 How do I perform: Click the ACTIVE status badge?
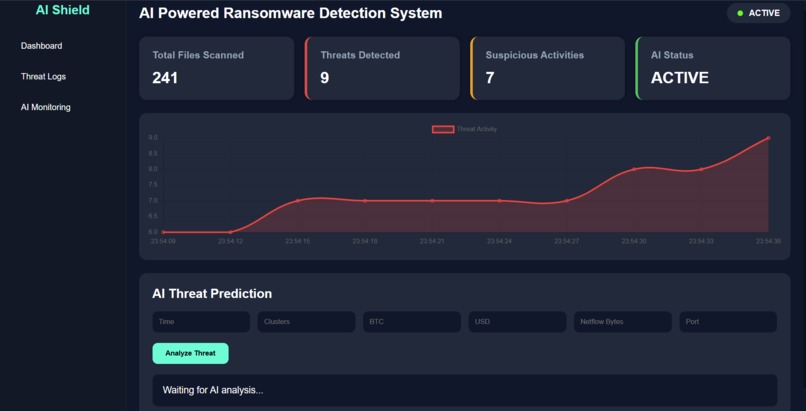point(758,13)
